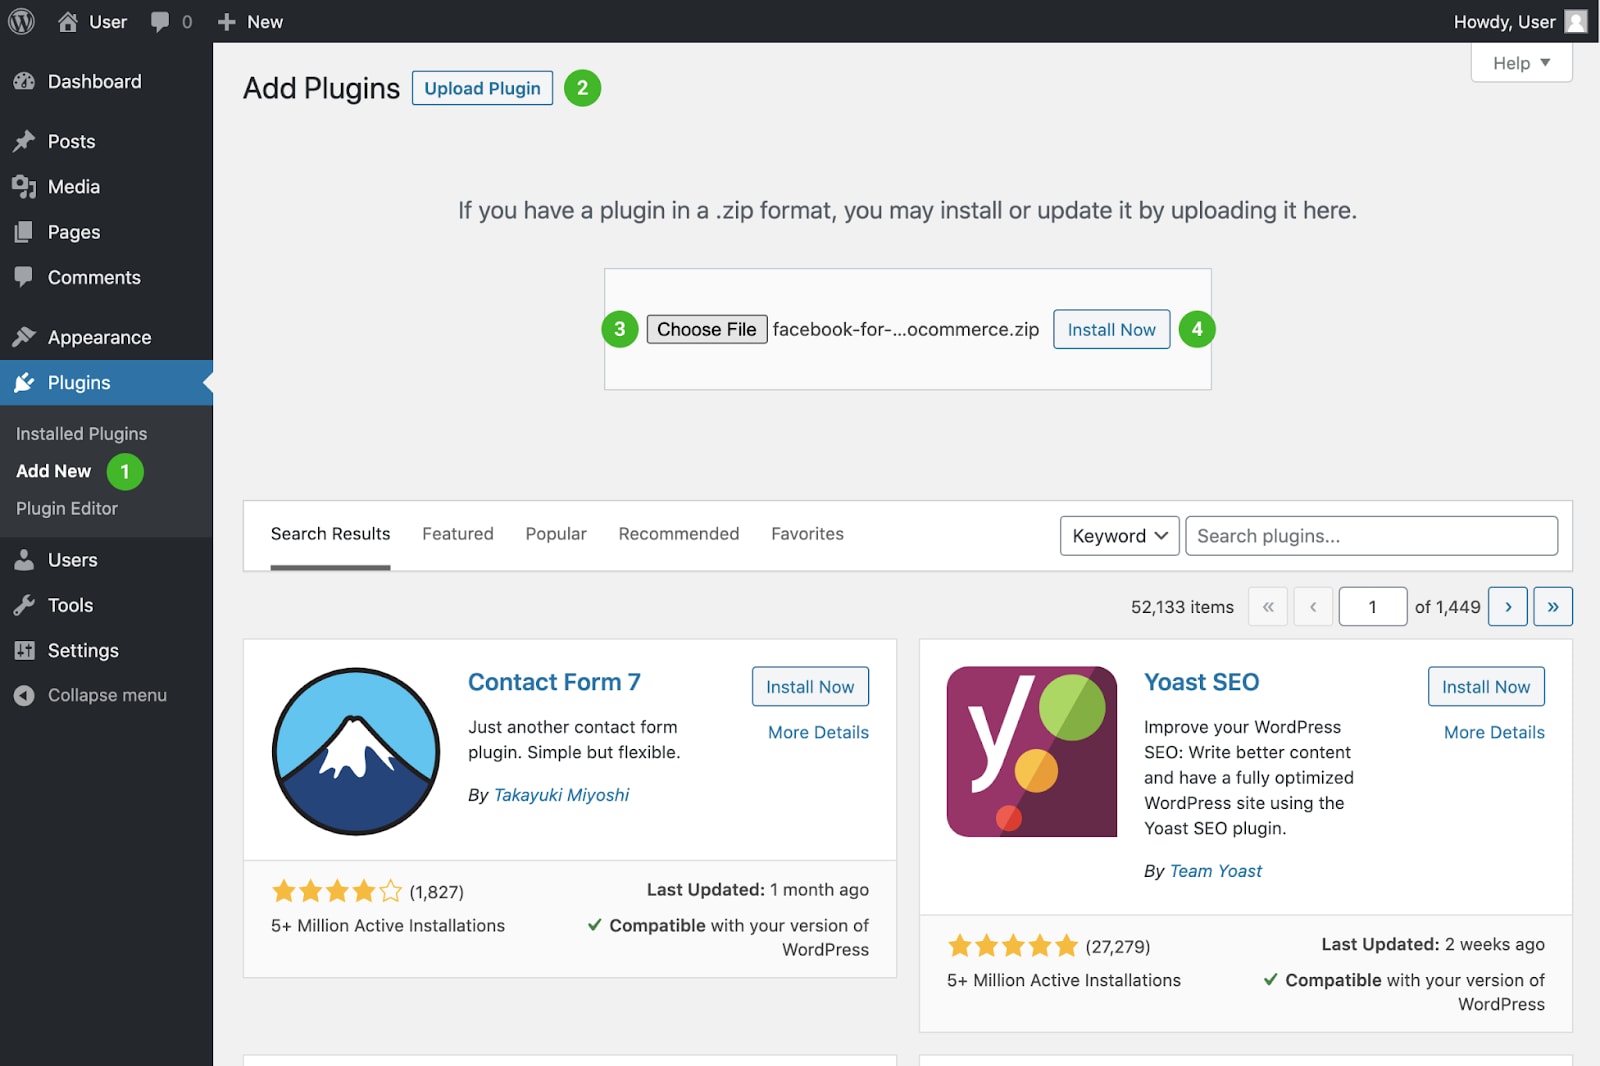Open author Takayuki Miyoshi link
1600x1066 pixels.
(561, 795)
